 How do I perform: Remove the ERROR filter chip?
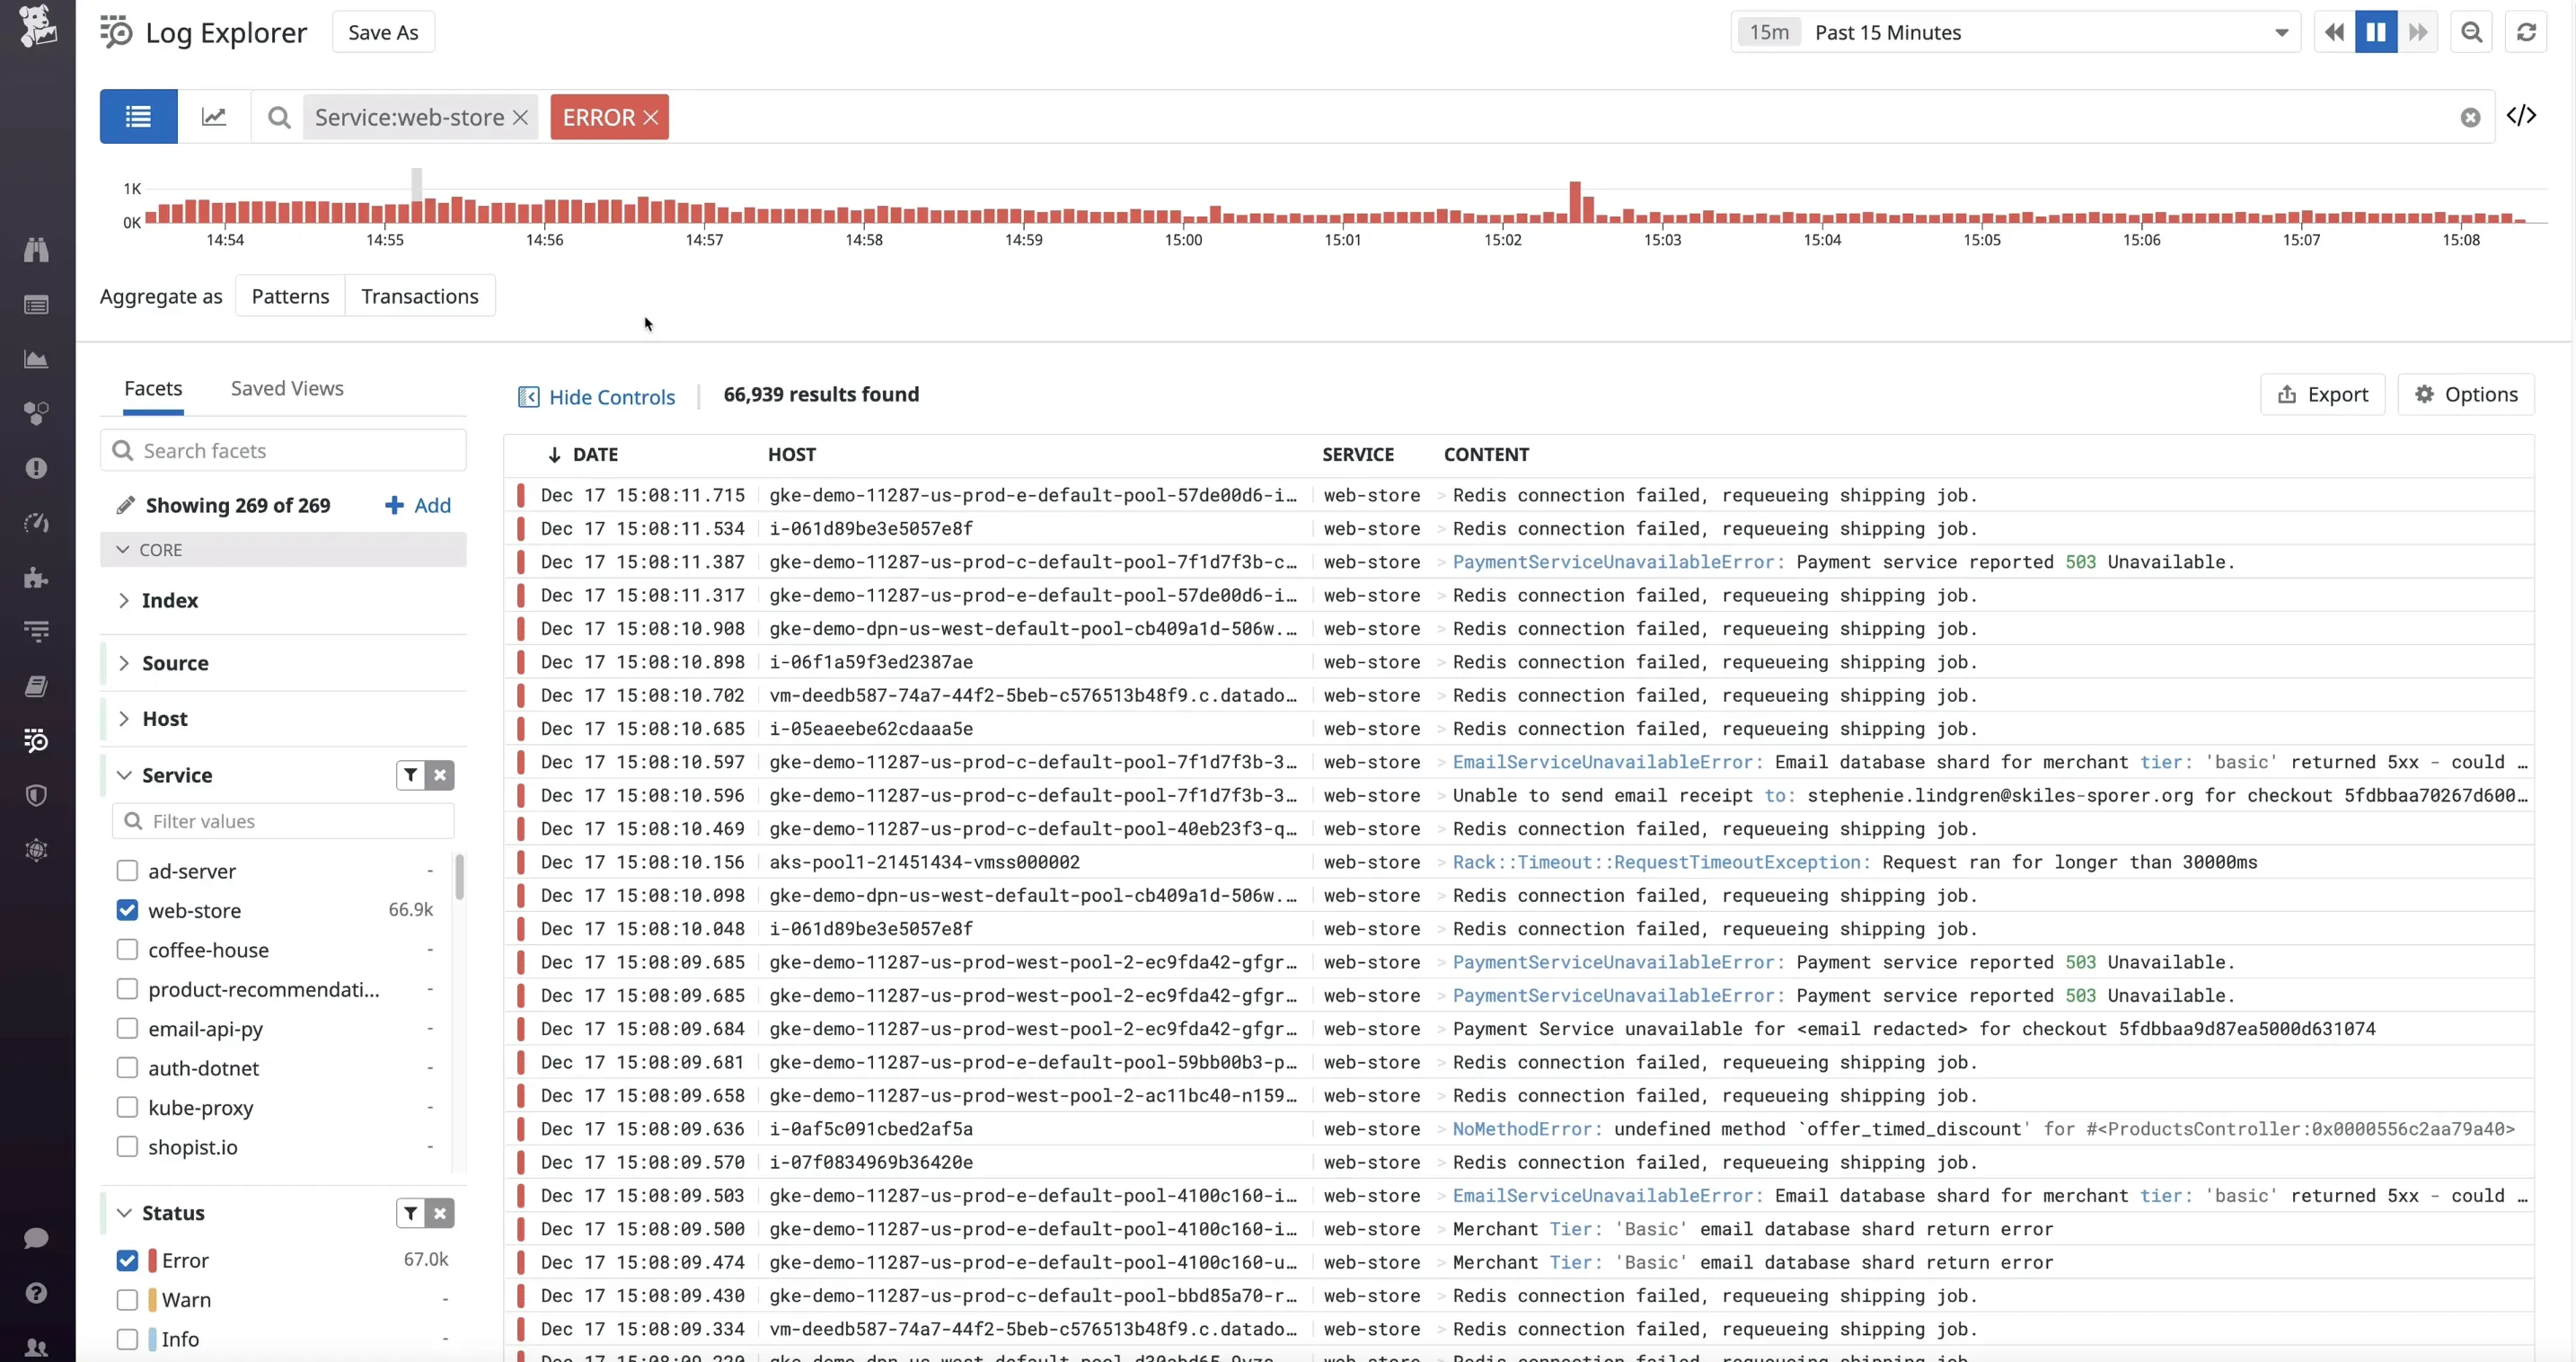pos(651,118)
